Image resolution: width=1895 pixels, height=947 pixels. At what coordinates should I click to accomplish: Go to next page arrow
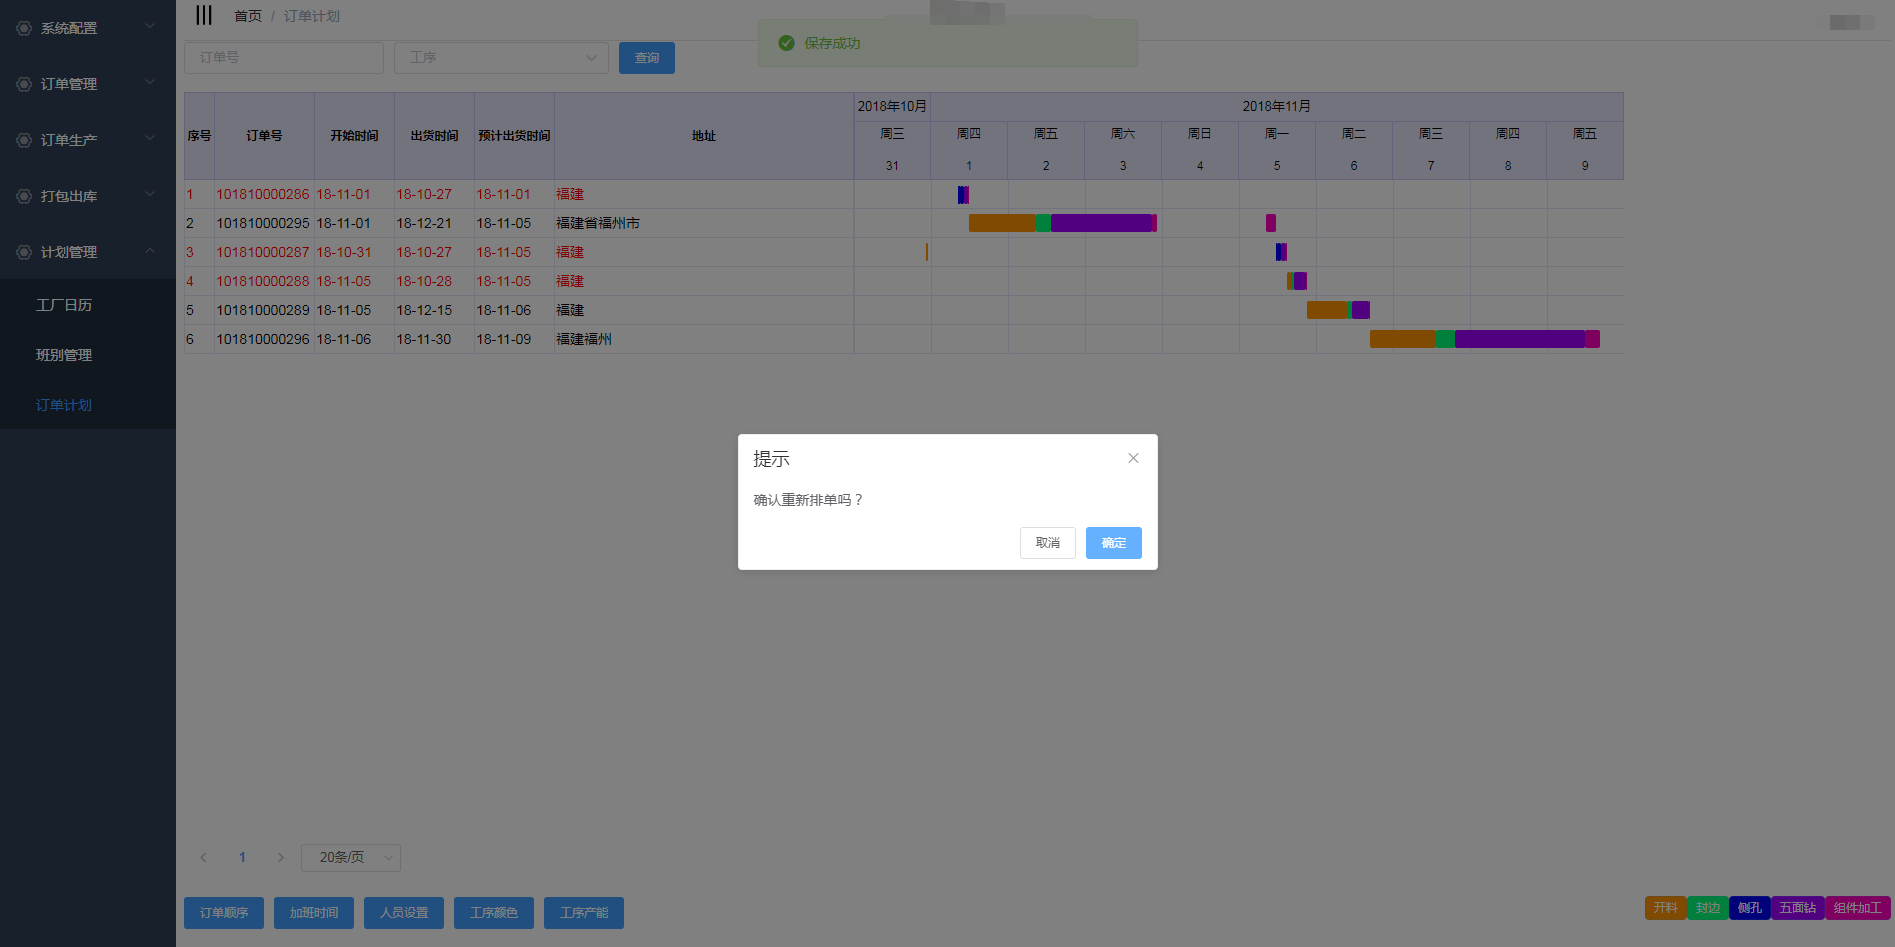280,857
